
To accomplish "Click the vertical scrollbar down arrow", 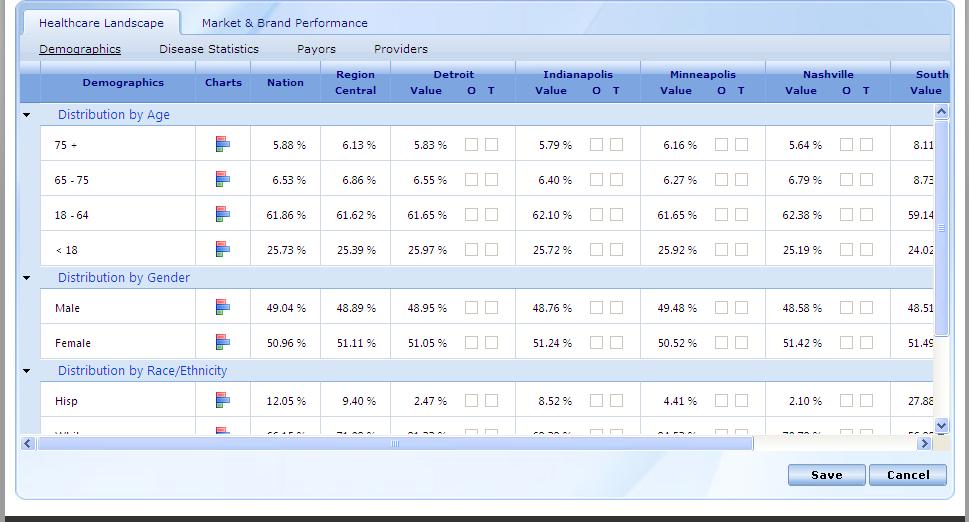I will point(941,425).
